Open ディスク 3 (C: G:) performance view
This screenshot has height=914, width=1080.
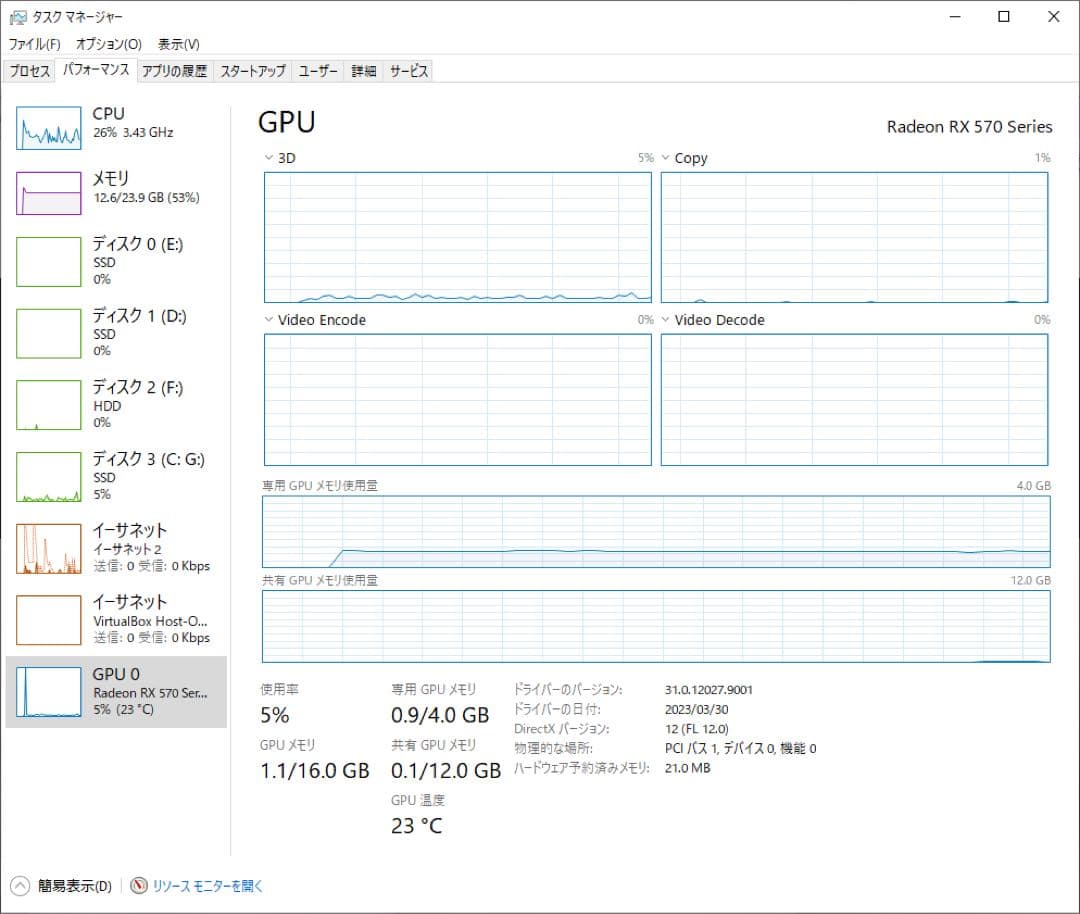(x=115, y=476)
